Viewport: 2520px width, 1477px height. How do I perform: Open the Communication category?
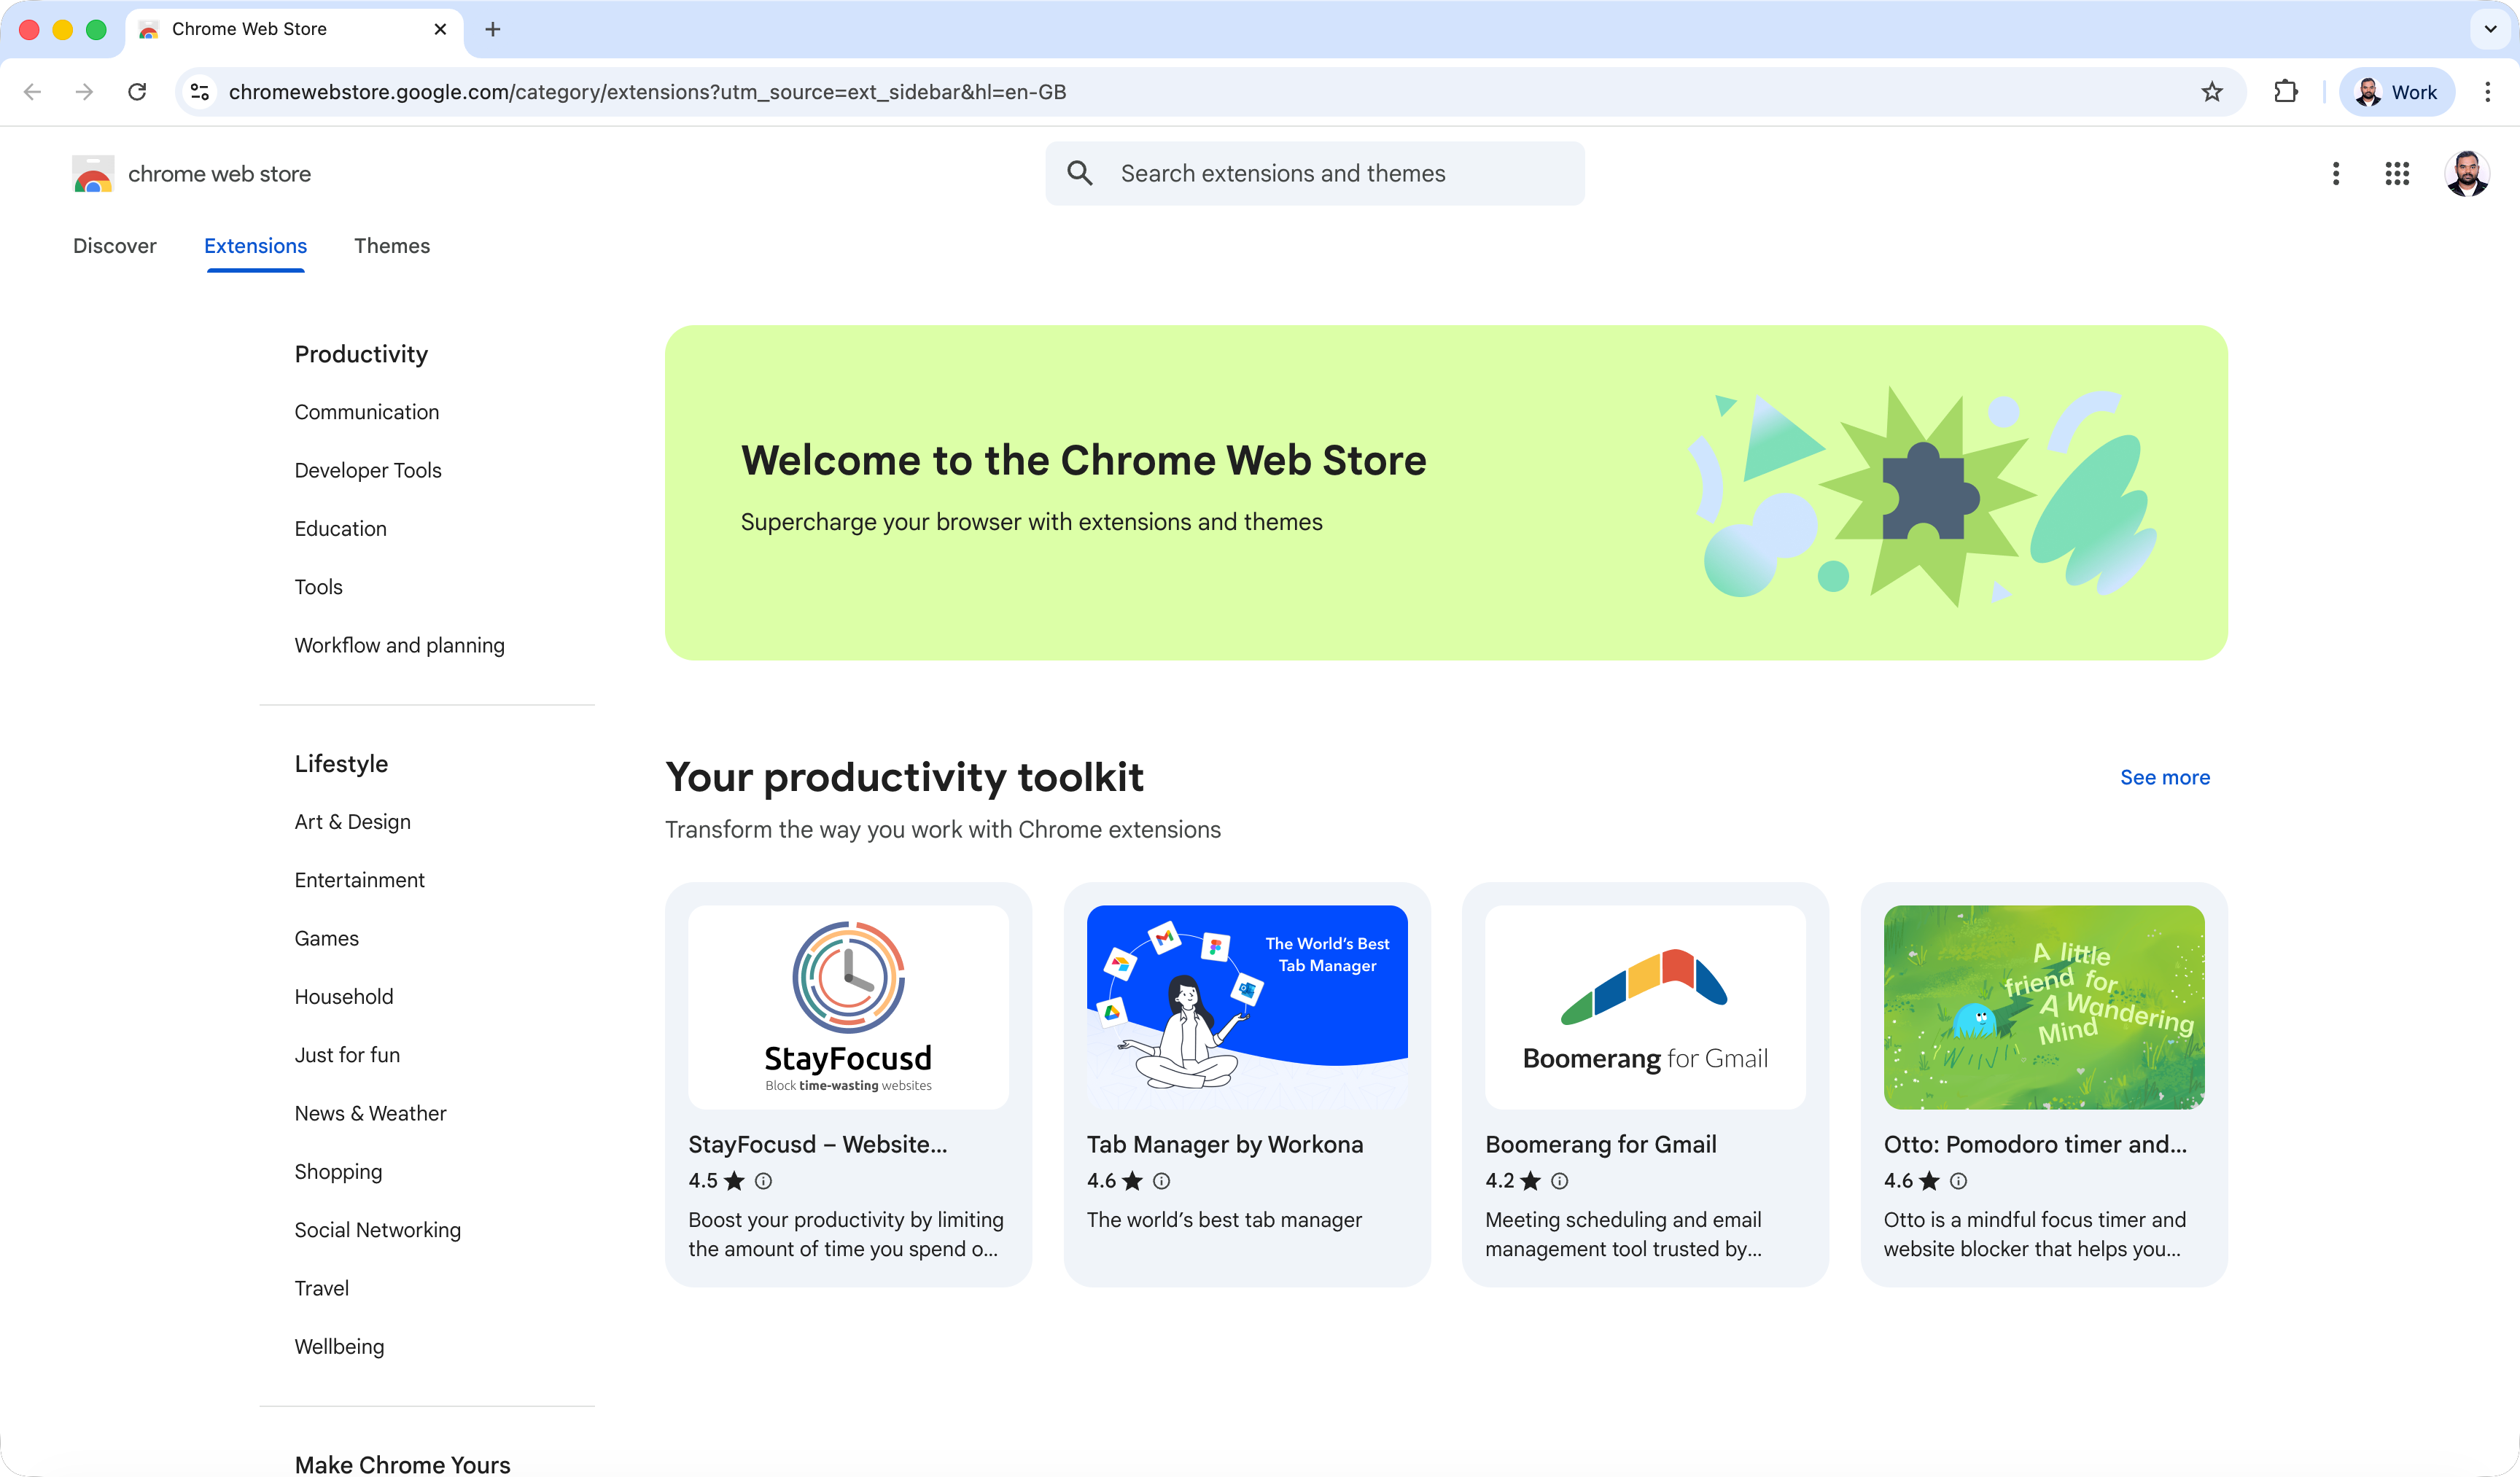tap(366, 411)
